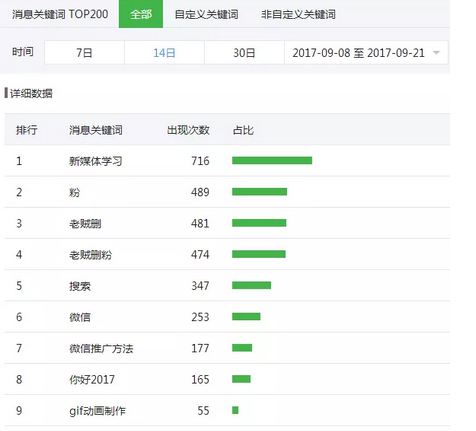Click the 占比 column header

pyautogui.click(x=243, y=130)
